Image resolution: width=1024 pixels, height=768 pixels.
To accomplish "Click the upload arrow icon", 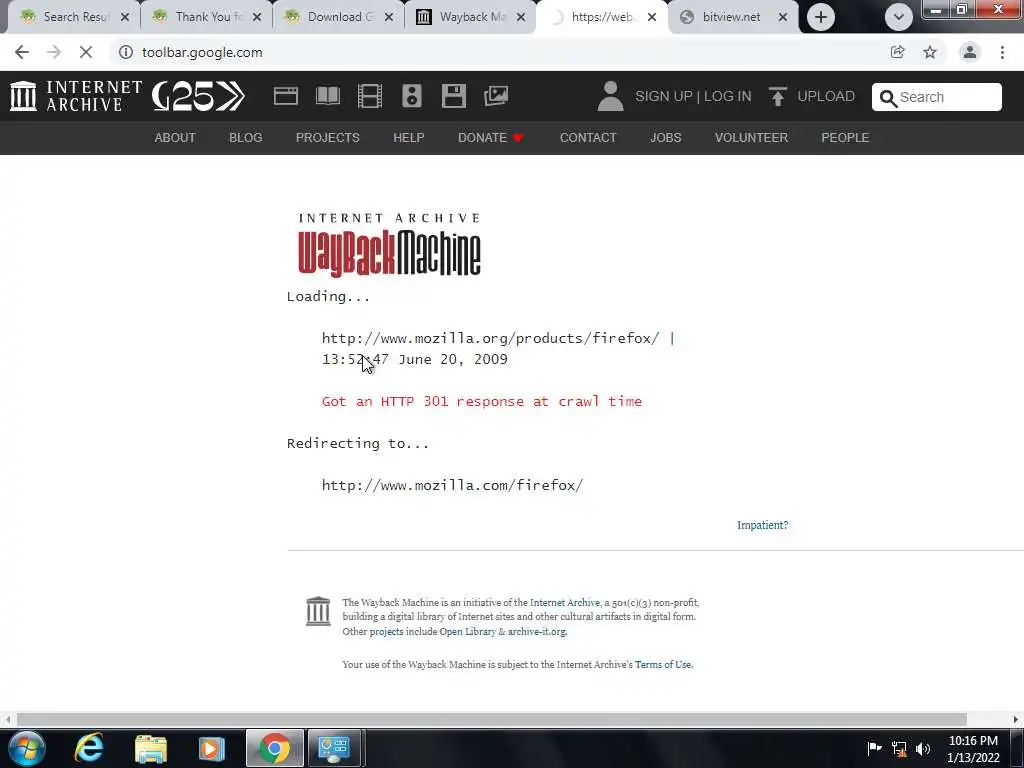I will [x=777, y=96].
